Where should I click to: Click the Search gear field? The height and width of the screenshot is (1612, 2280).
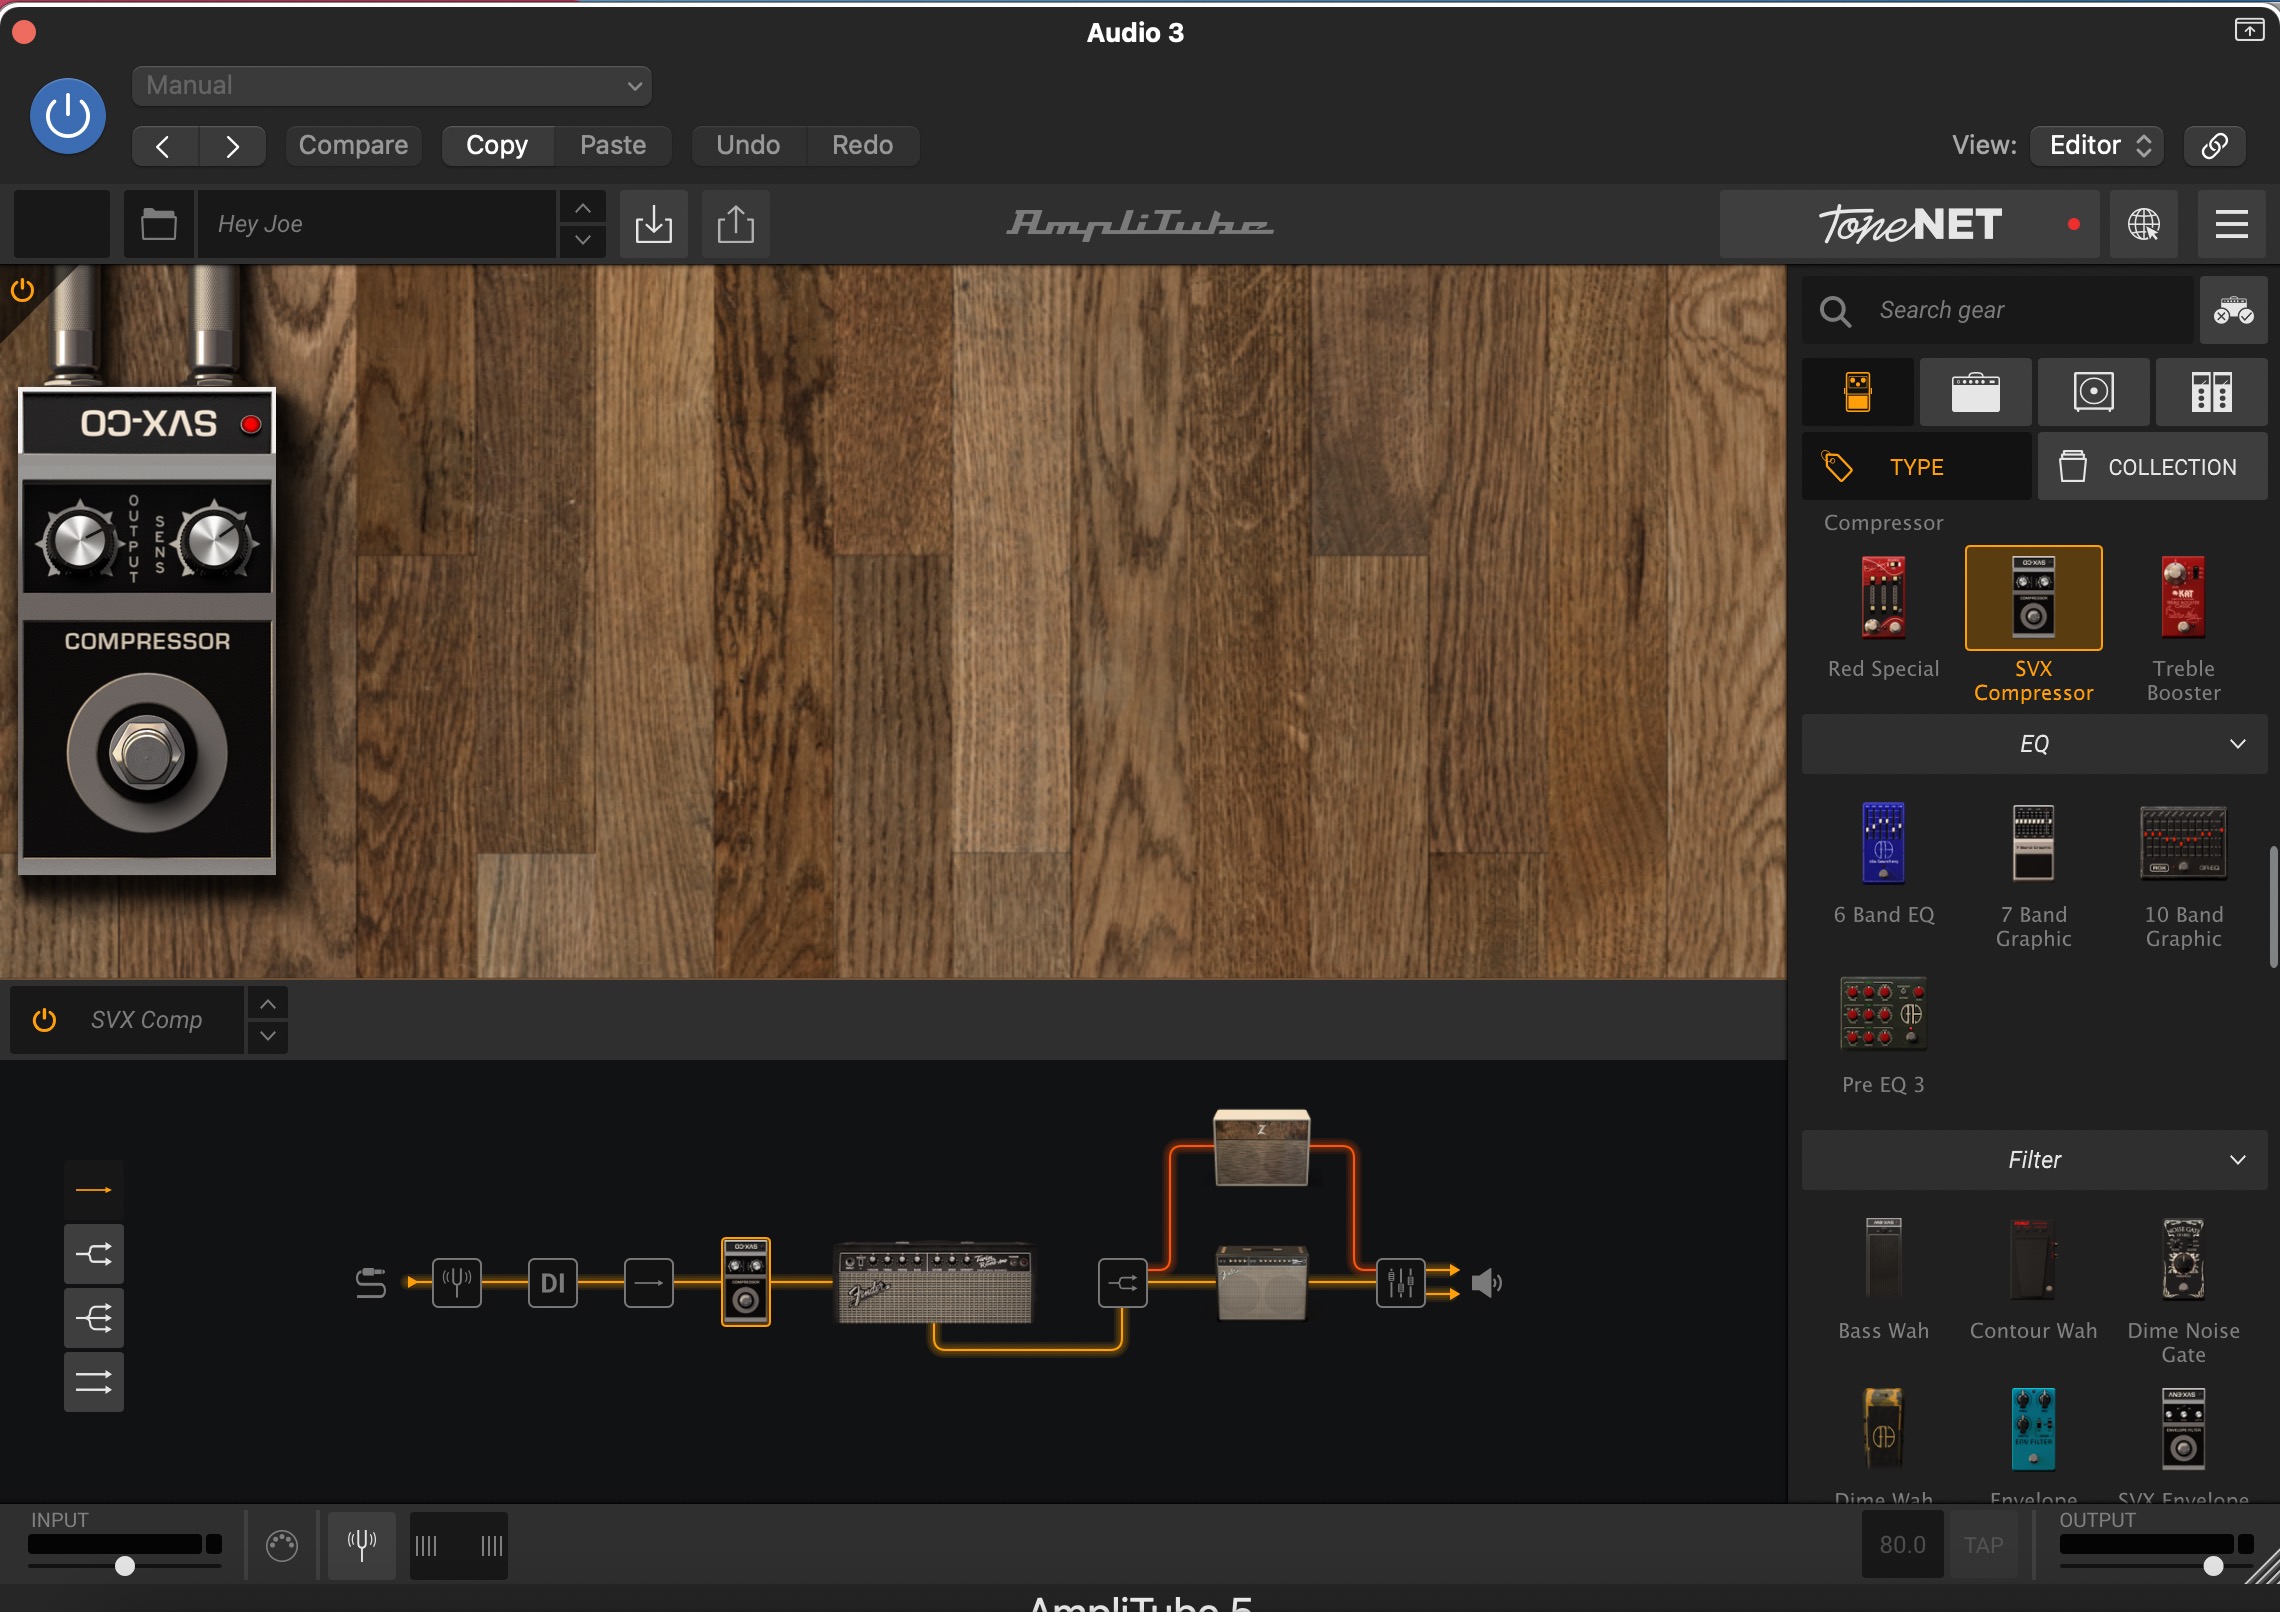(x=1998, y=310)
